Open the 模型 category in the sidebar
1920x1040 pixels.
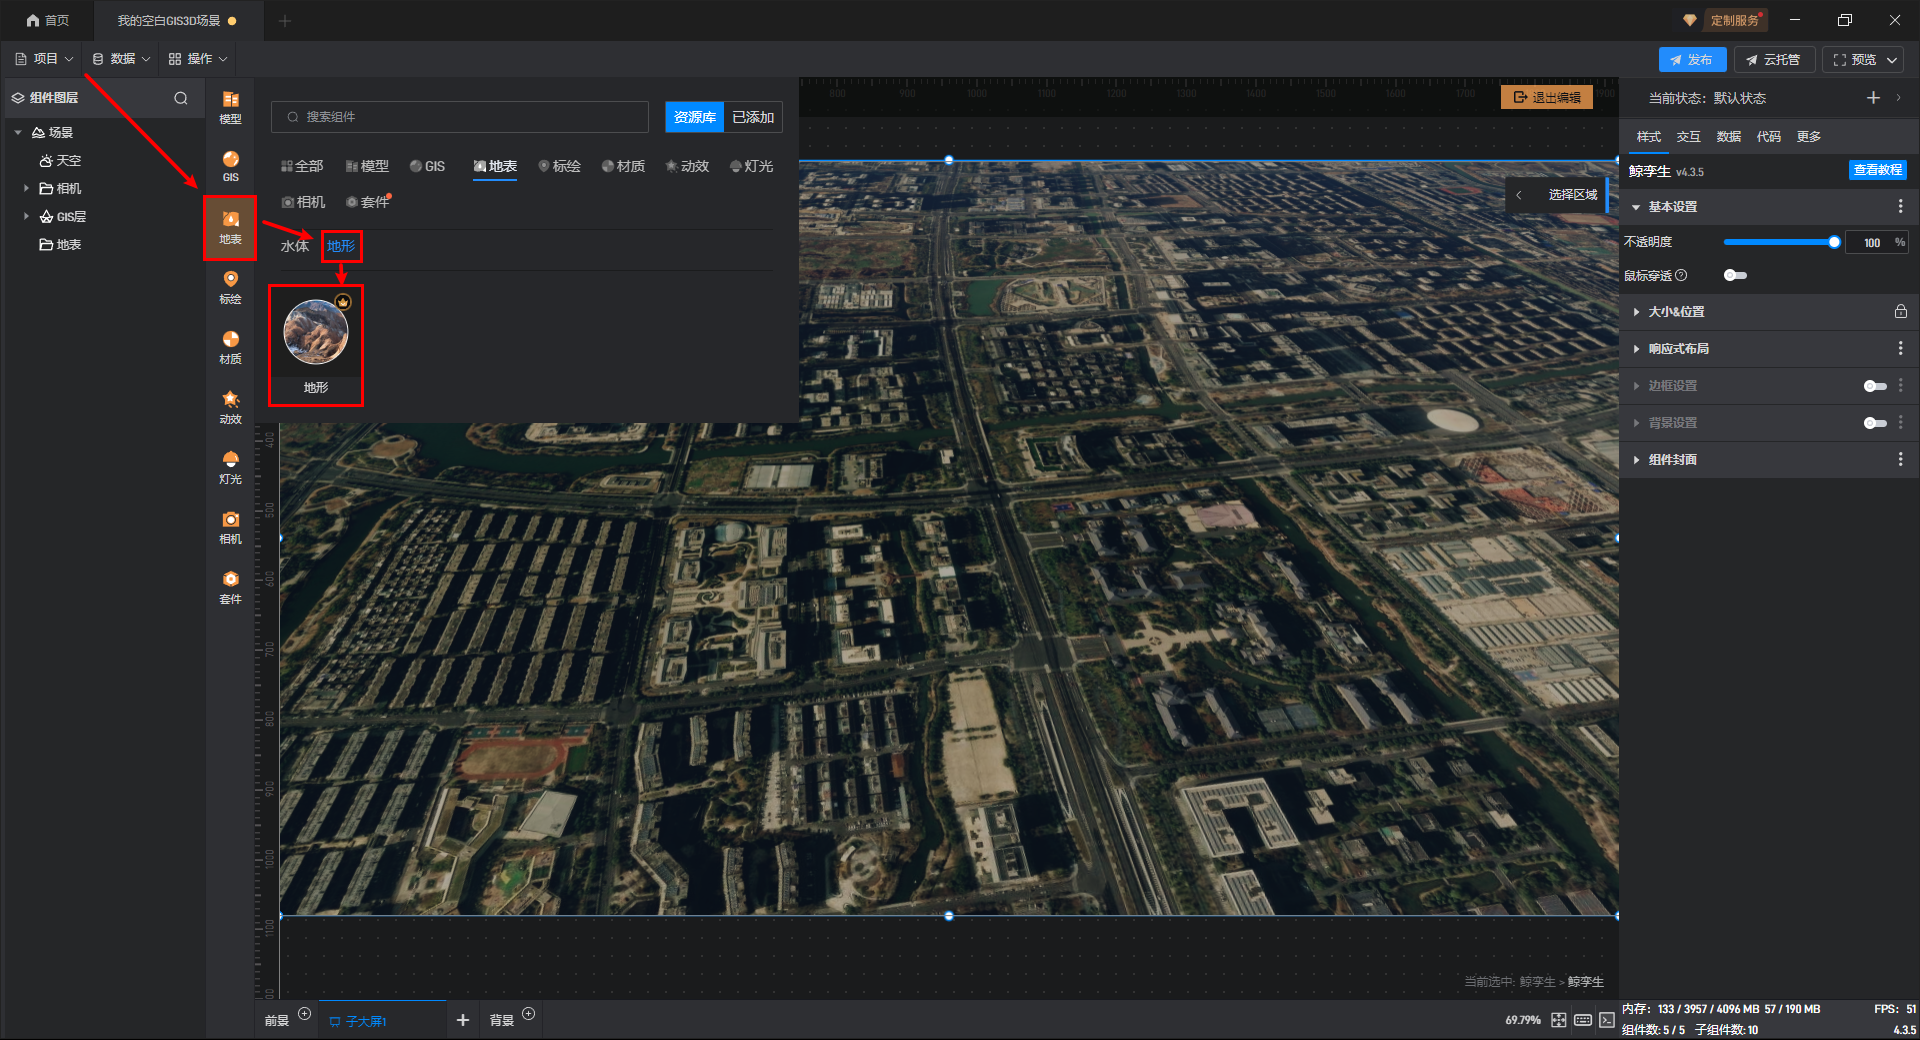[230, 107]
